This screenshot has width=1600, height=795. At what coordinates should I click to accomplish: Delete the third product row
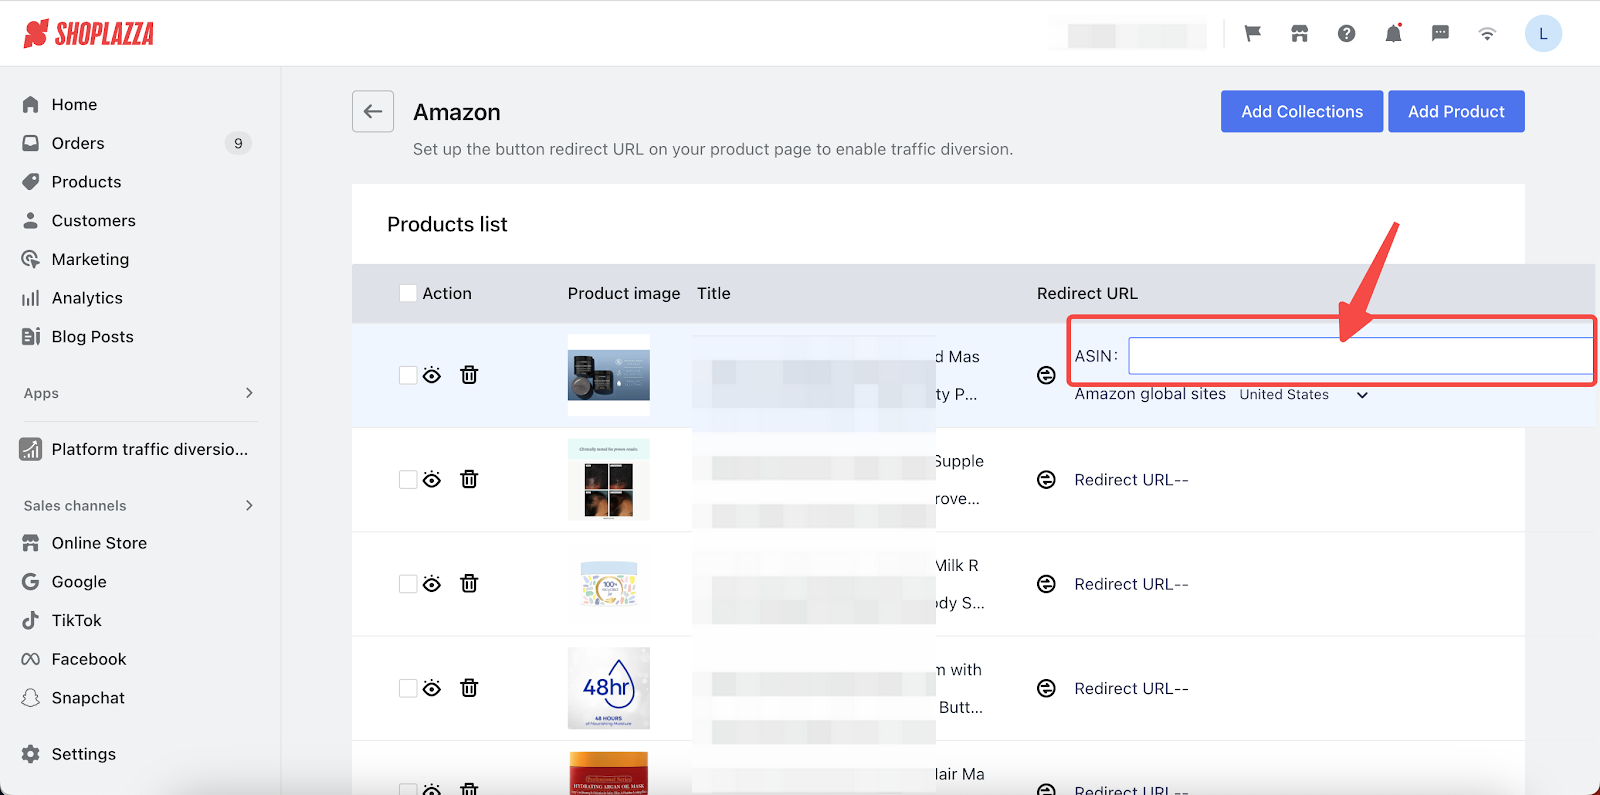(x=469, y=583)
